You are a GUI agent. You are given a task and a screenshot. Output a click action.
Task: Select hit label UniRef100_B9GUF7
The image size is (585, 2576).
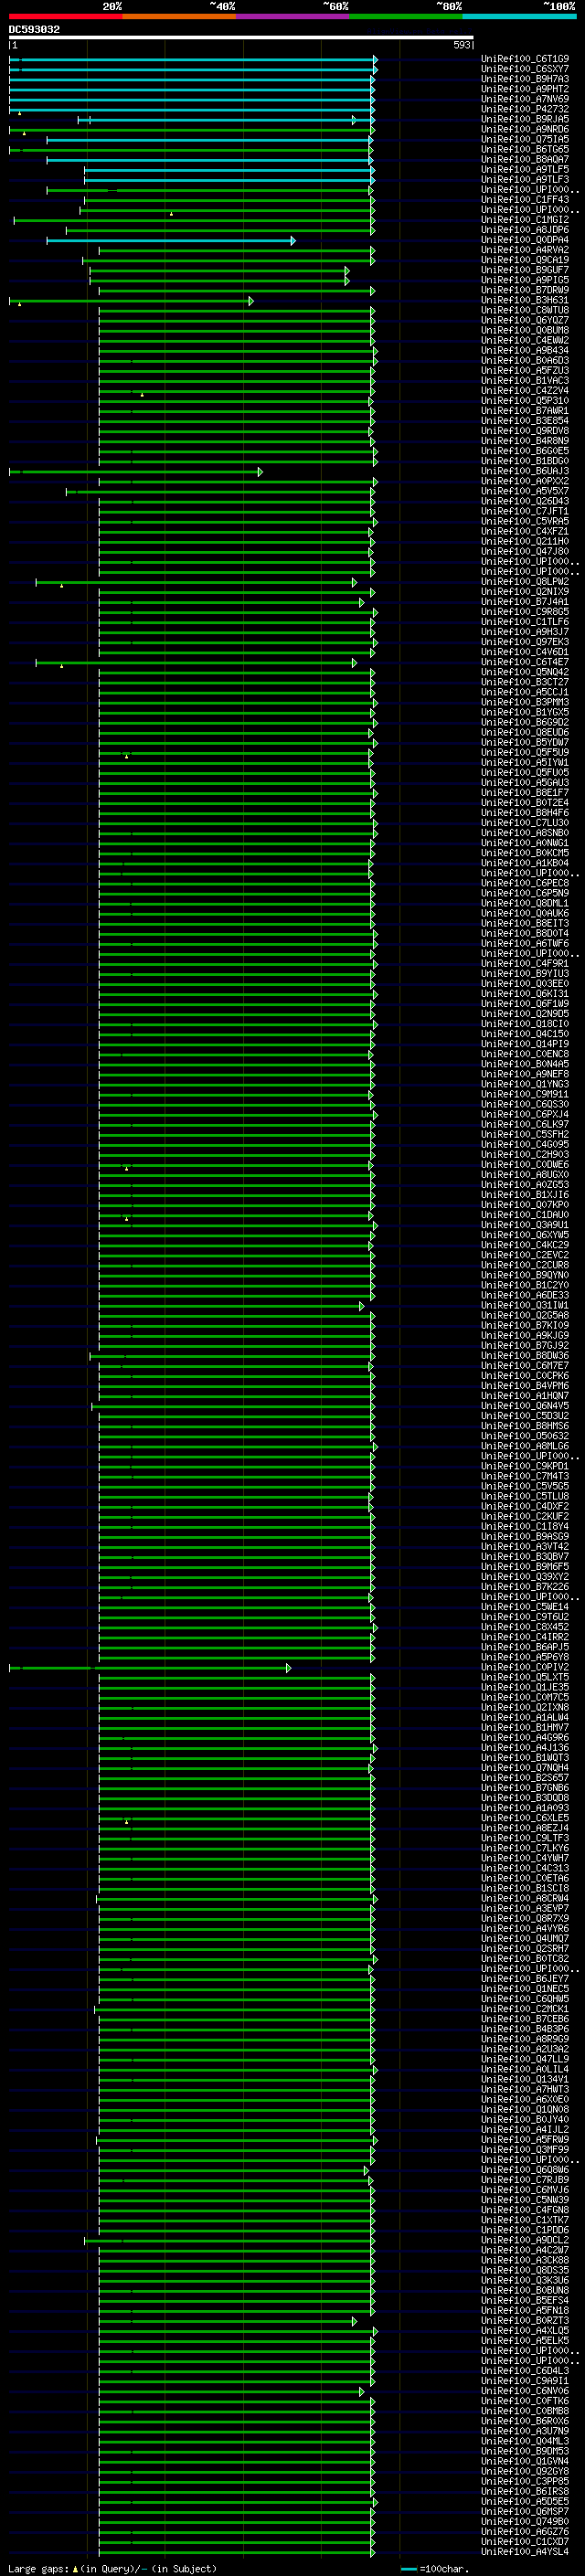tap(524, 271)
